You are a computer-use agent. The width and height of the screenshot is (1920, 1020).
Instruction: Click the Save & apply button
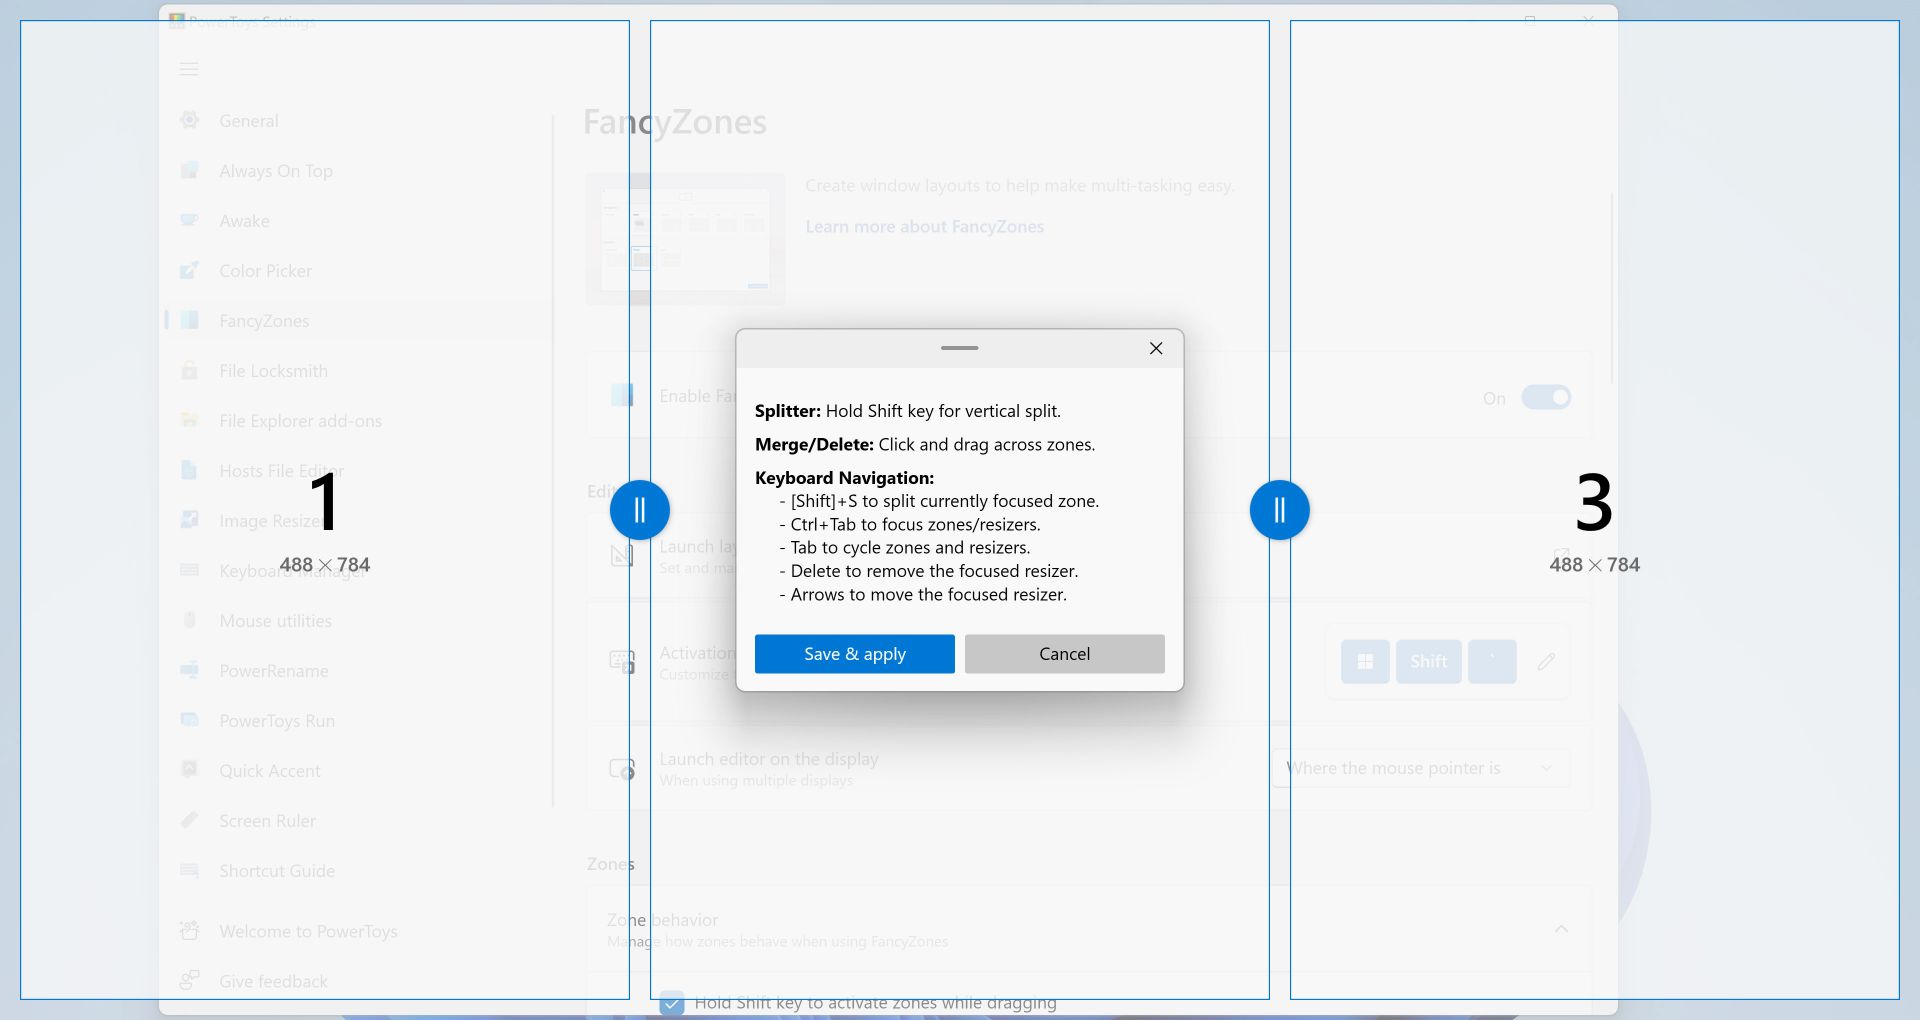click(854, 654)
